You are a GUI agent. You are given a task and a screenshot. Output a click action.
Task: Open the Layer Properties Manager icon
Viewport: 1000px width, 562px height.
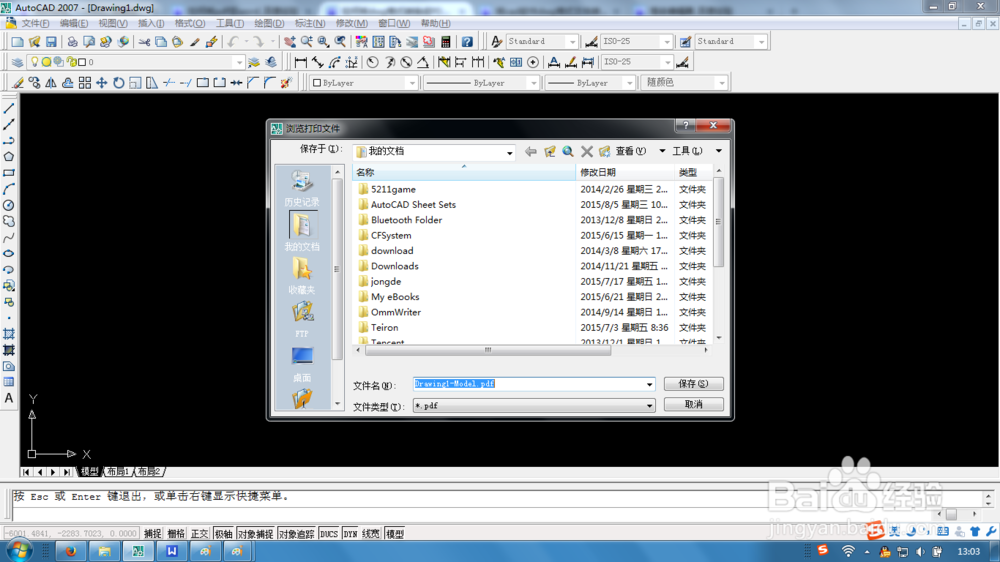[x=17, y=62]
